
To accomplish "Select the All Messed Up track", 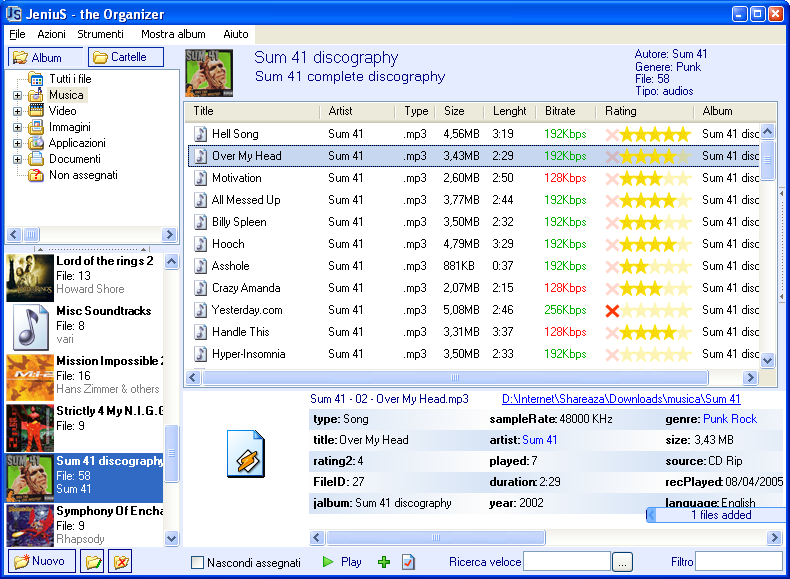I will [474, 200].
